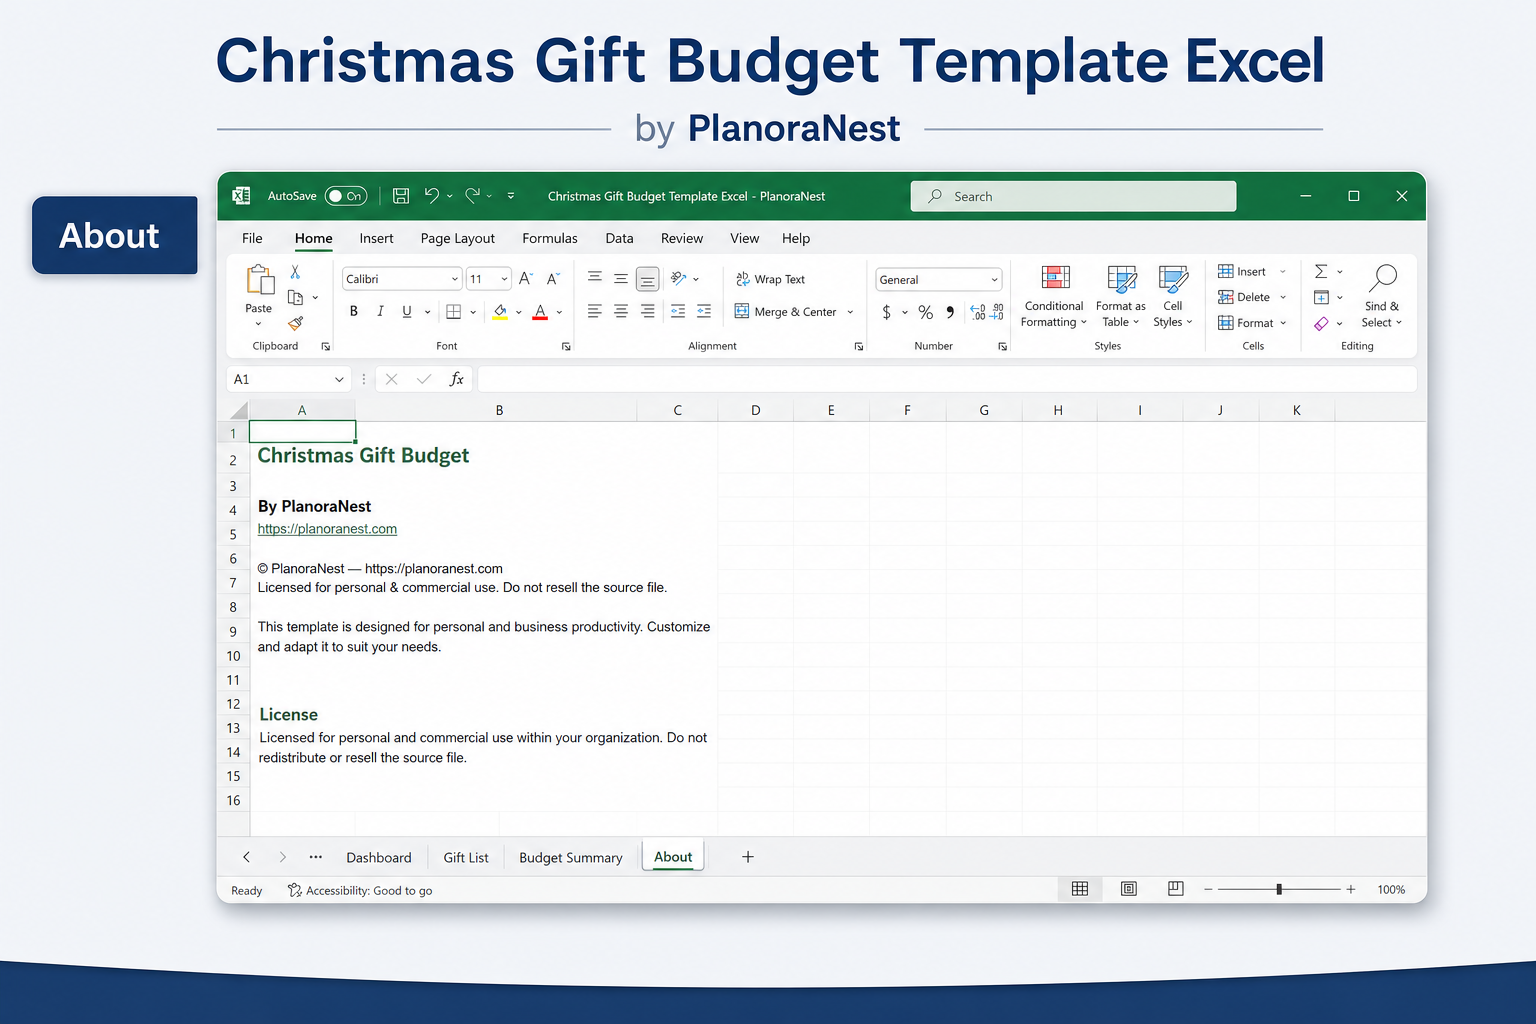Expand Font group dialog launcher
Viewport: 1536px width, 1024px height.
[x=566, y=346]
